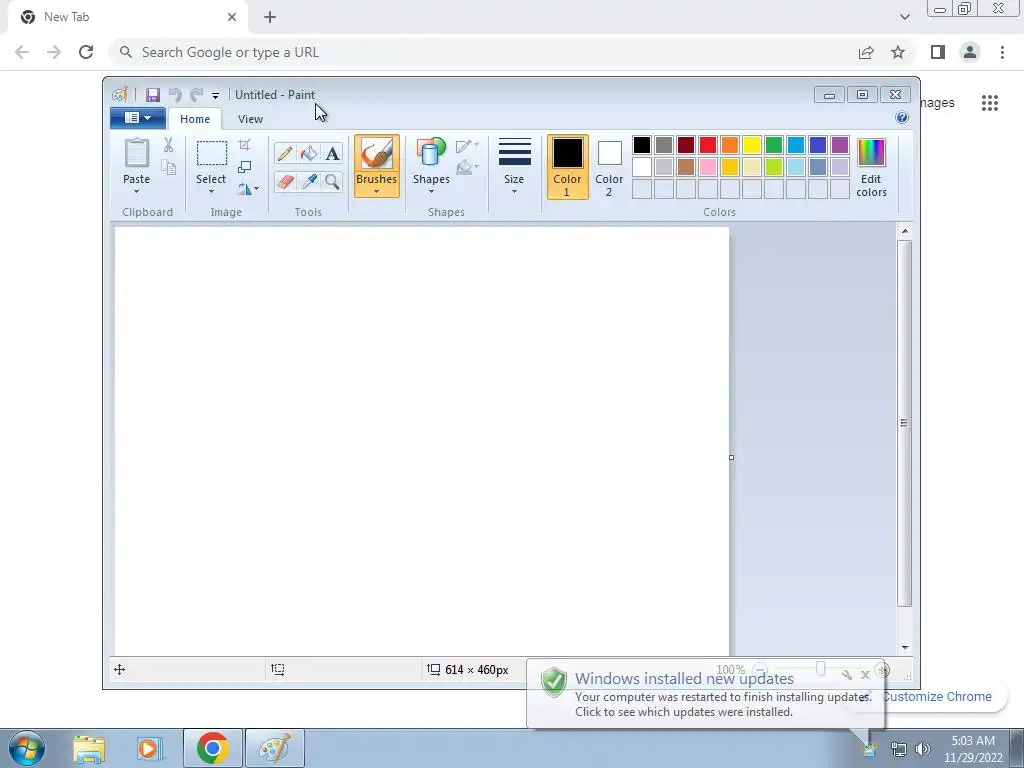Open a new Chrome tab with plus
The image size is (1024, 768).
click(270, 18)
